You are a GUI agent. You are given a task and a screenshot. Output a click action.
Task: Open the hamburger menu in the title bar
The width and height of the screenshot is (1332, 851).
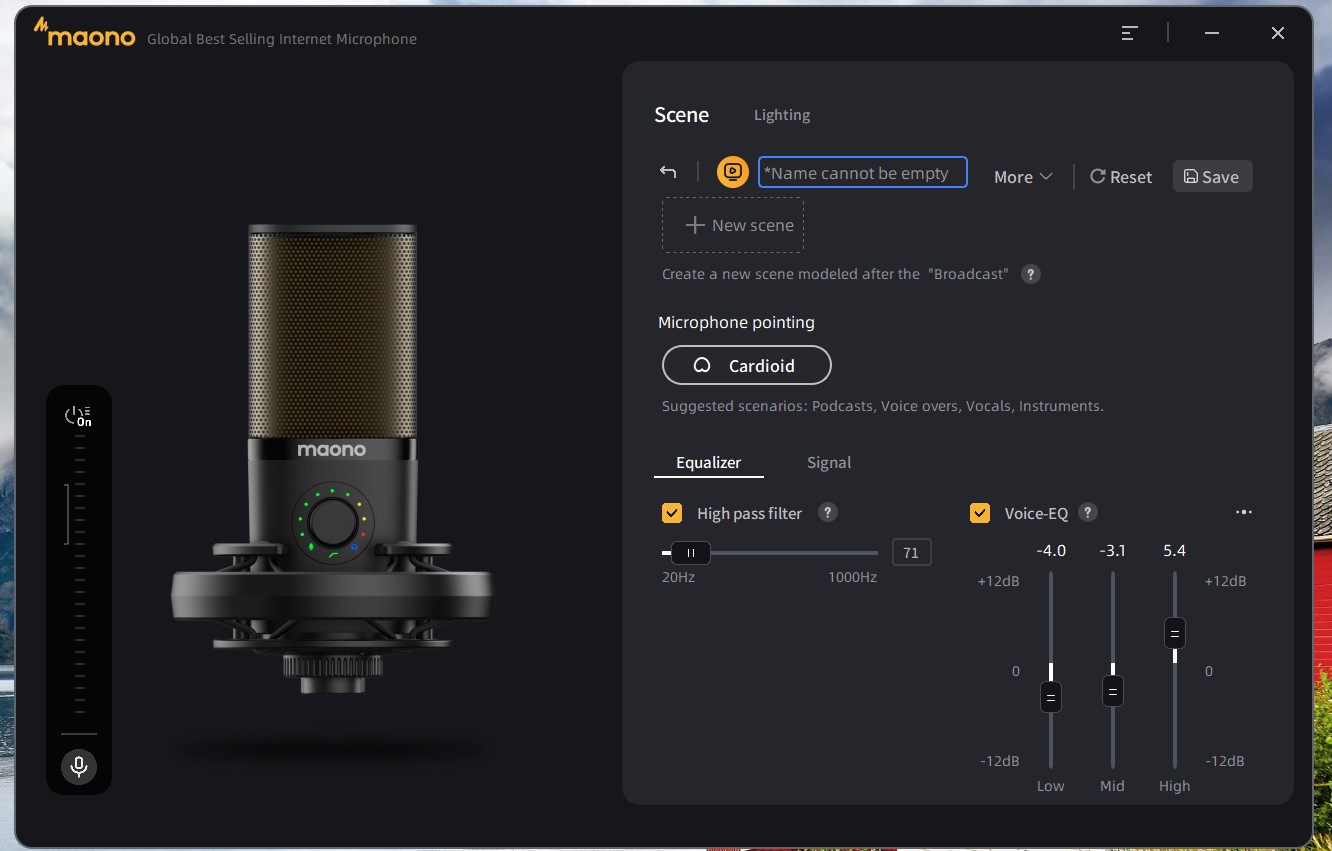(x=1129, y=33)
